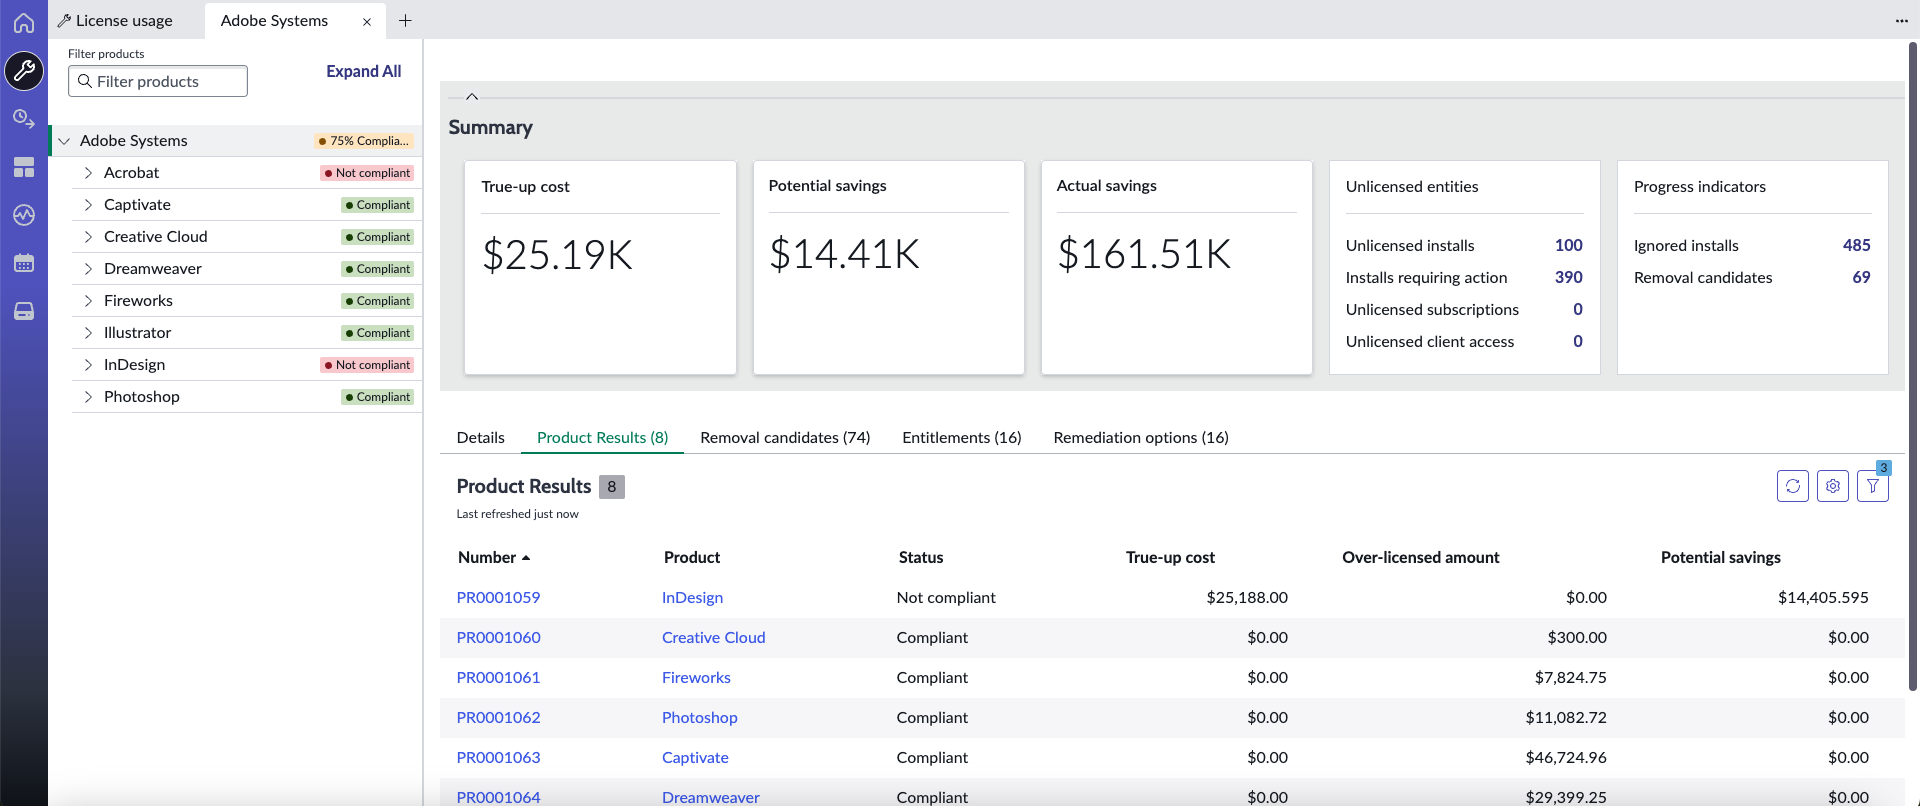This screenshot has width=1920, height=806.
Task: Click the $161.51K Actual savings value
Action: pos(1144,254)
